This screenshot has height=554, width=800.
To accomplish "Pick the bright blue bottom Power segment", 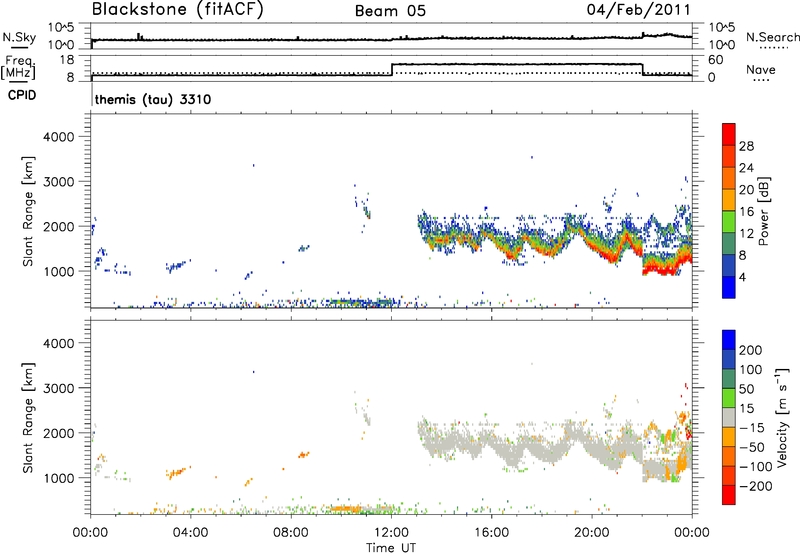I will click(x=729, y=287).
